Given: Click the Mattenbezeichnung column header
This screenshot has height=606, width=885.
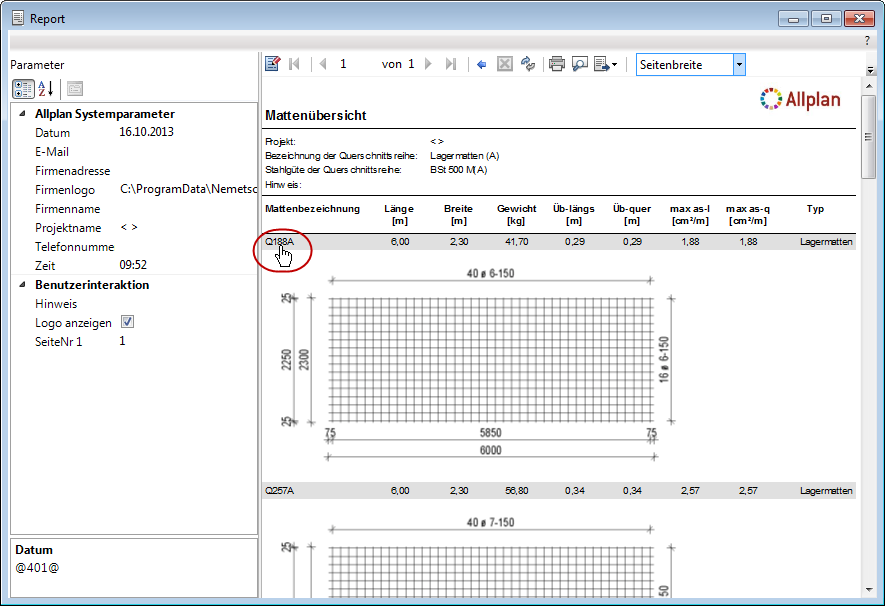Looking at the screenshot, I should pos(312,209).
